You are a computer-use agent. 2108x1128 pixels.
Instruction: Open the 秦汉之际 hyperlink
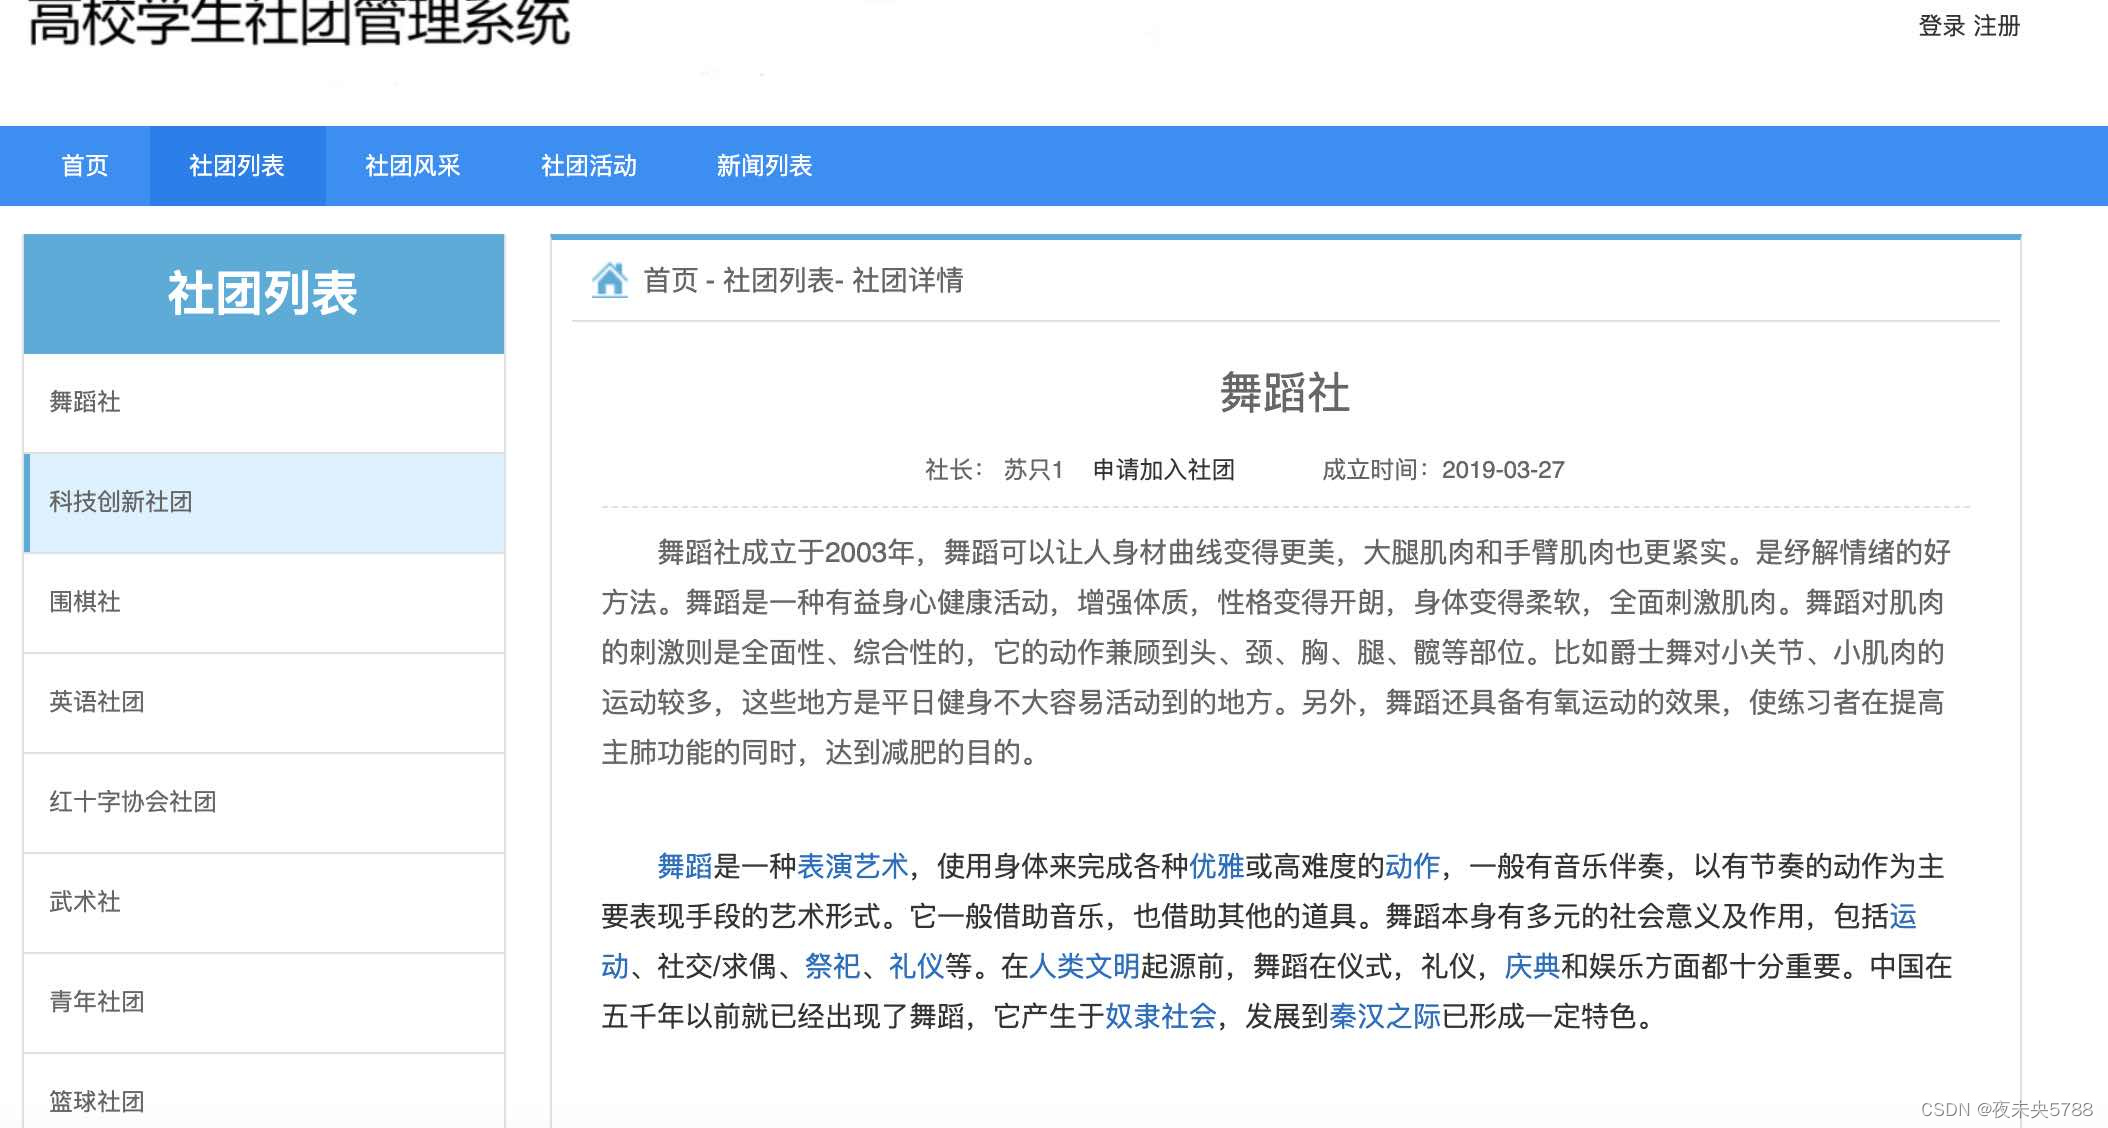point(1385,1016)
